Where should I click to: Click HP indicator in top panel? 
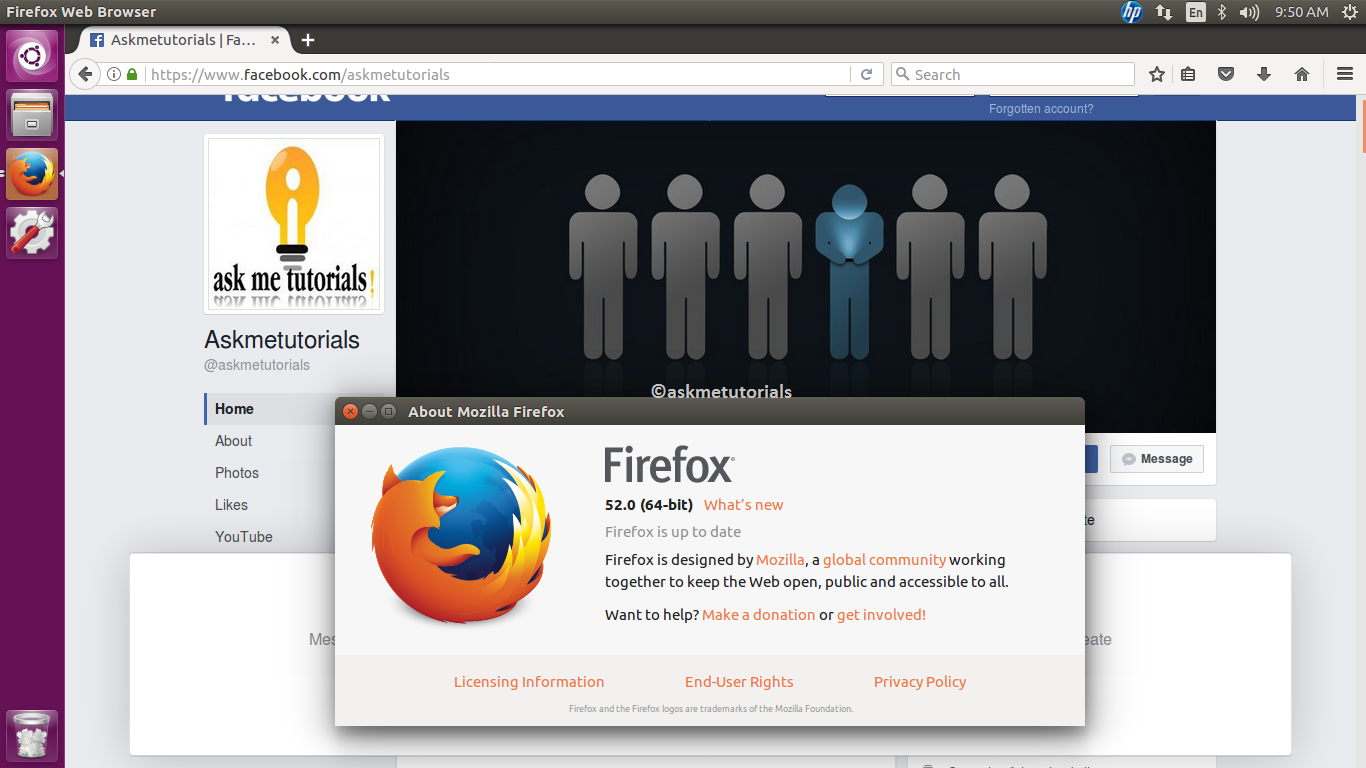[1132, 12]
